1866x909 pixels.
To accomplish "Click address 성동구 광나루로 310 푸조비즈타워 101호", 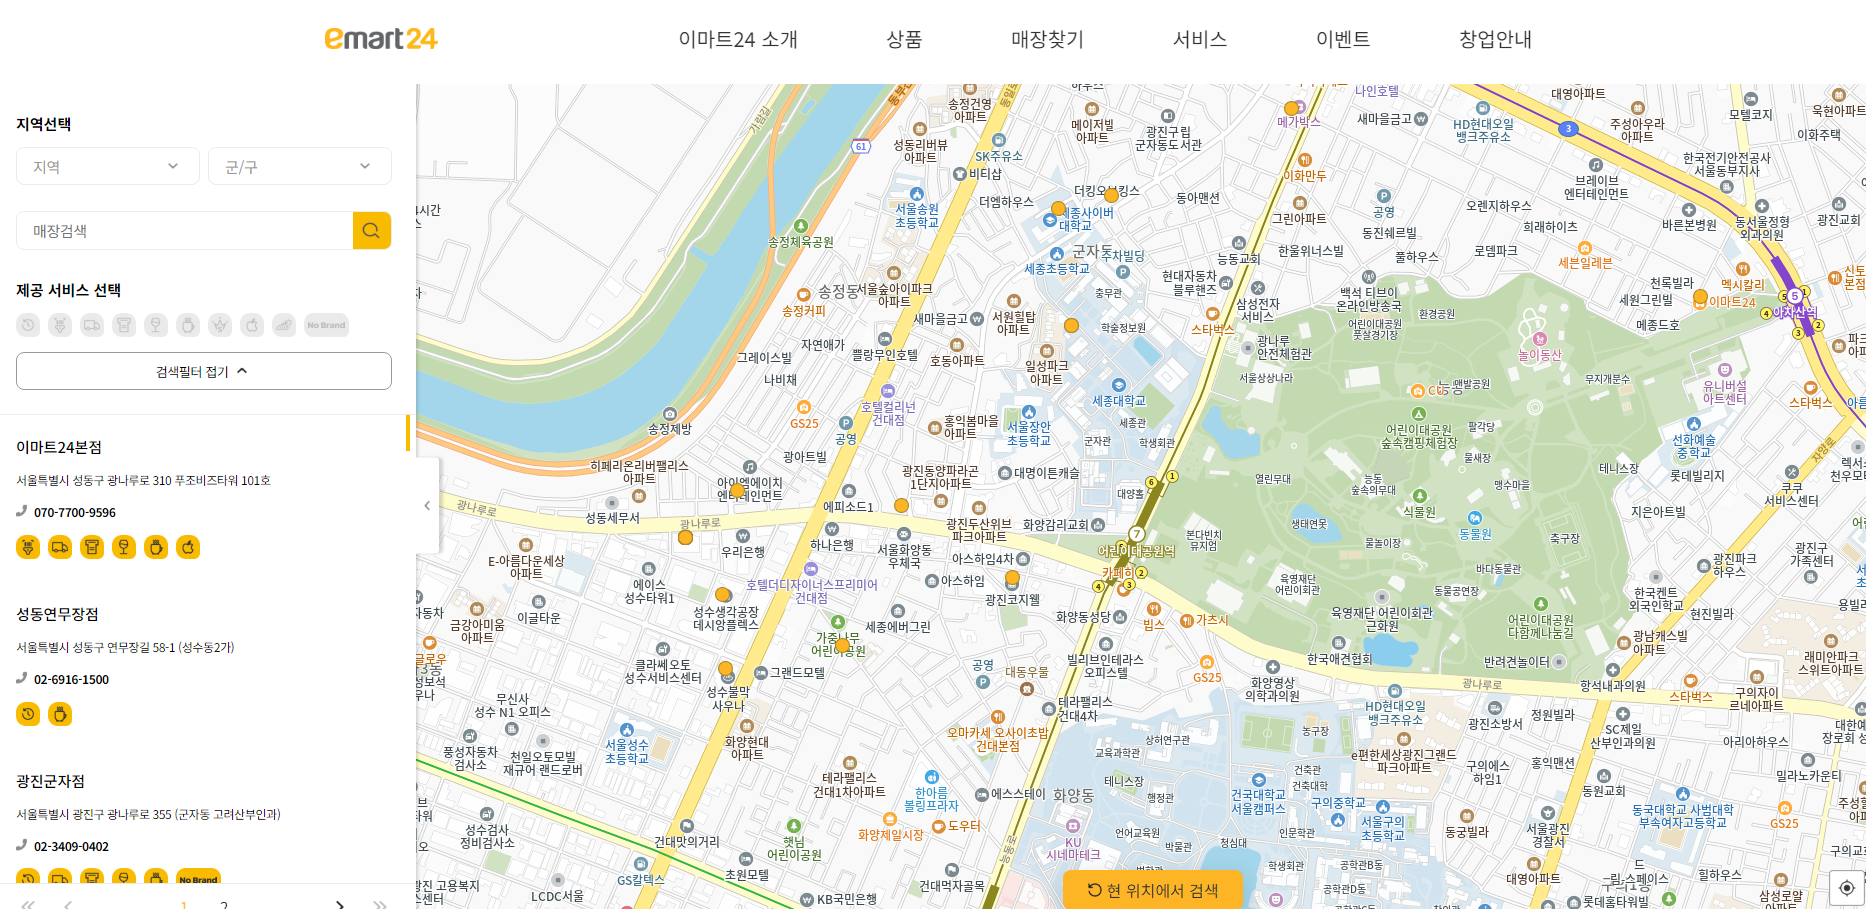I will click(x=143, y=480).
